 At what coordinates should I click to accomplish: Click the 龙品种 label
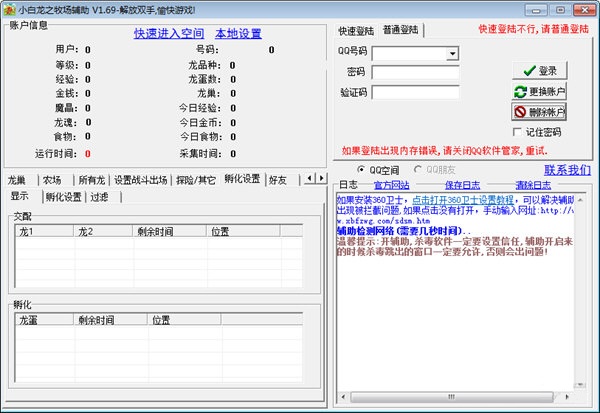pos(205,65)
